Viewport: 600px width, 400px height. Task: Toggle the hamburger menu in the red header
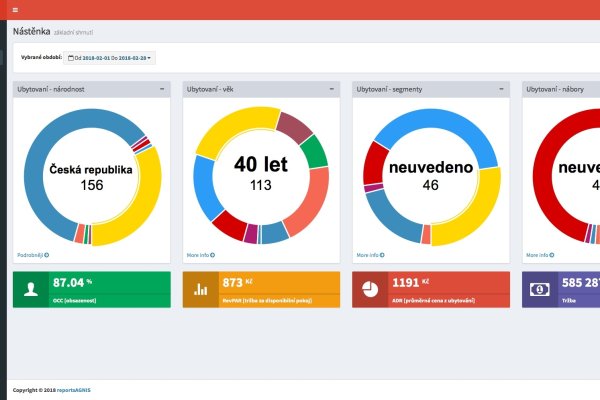(x=15, y=9)
